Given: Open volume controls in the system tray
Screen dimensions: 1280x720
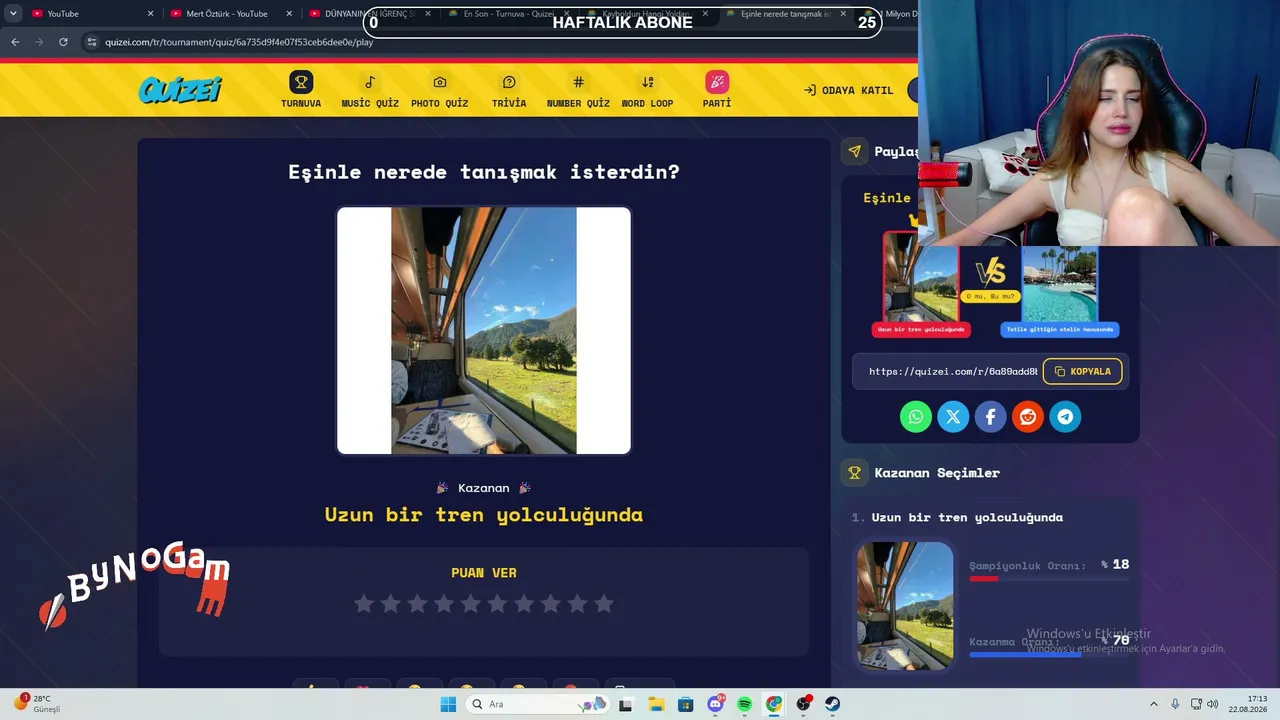Looking at the screenshot, I should pyautogui.click(x=1212, y=704).
